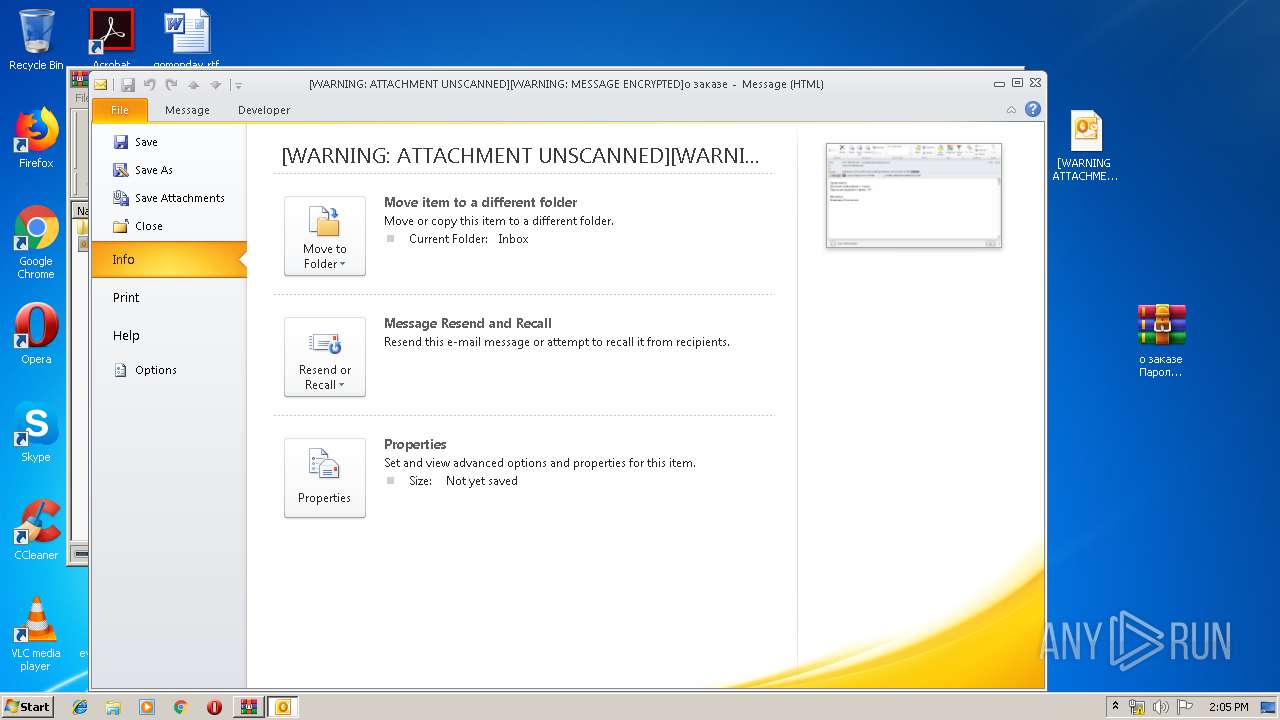Open Windows Explorer folder from taskbar
The width and height of the screenshot is (1280, 720).
click(113, 707)
